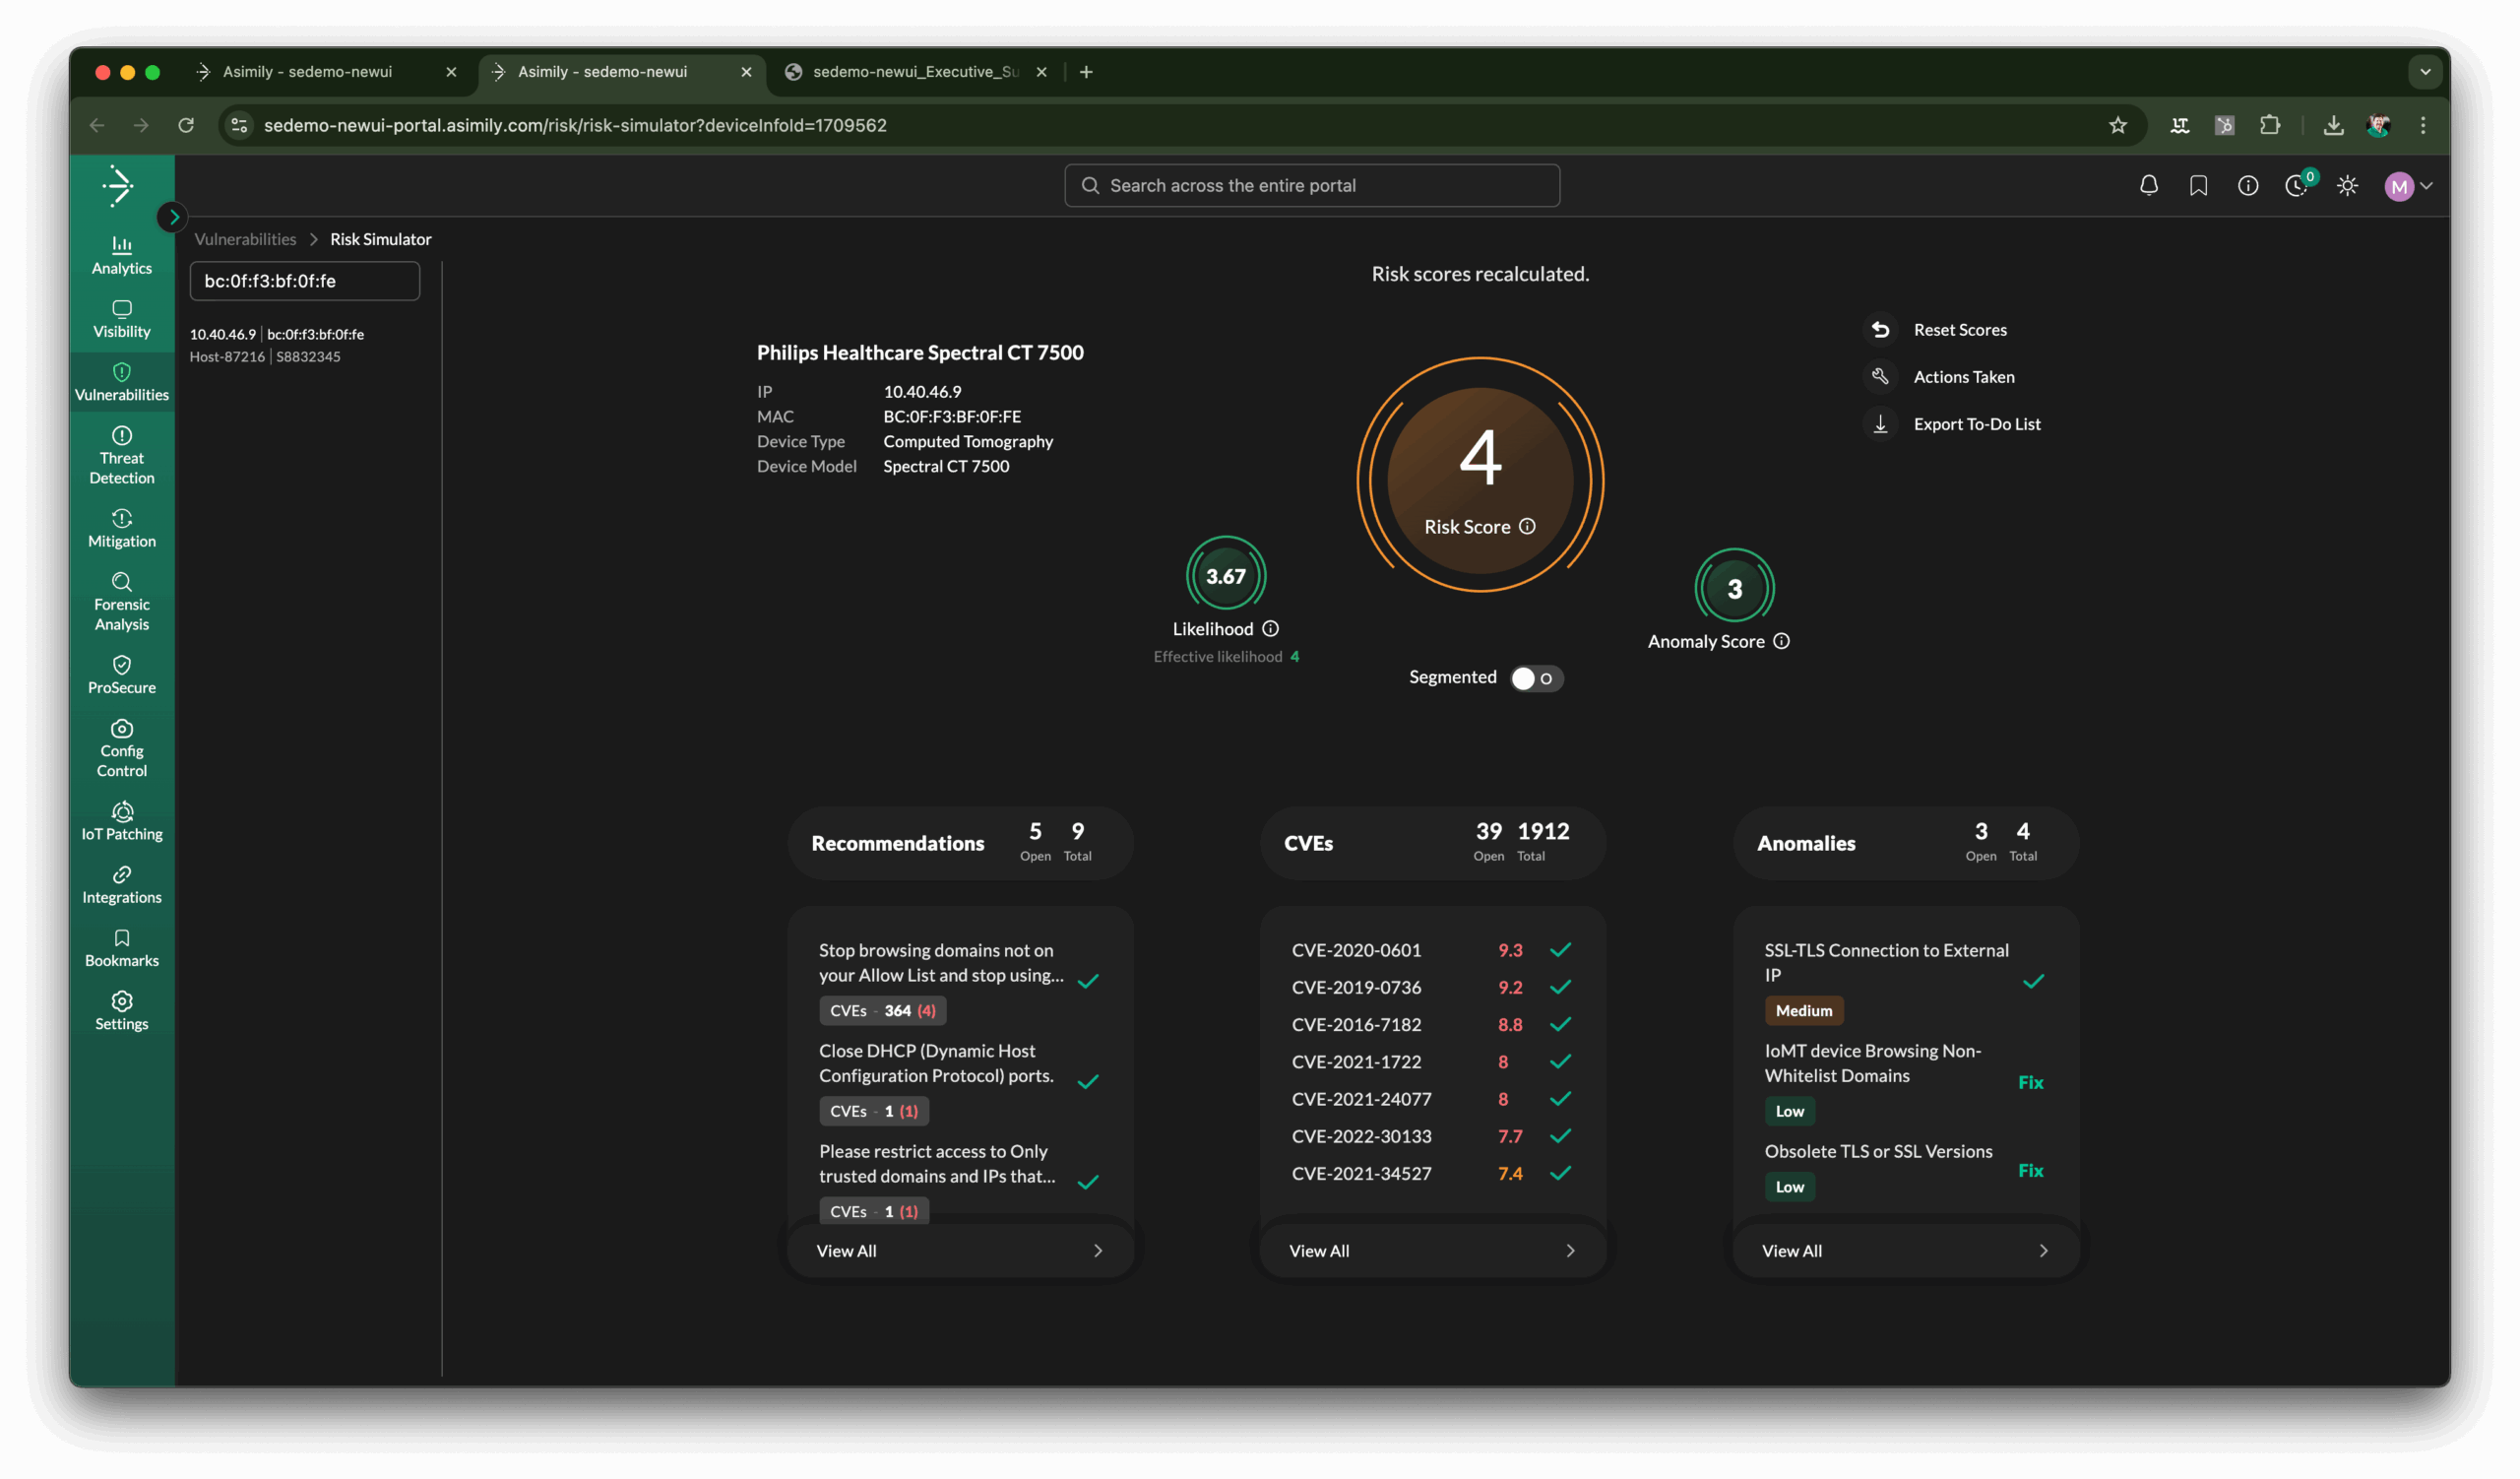The height and width of the screenshot is (1479, 2520).
Task: Open View All under Anomalies
Action: (x=1905, y=1251)
